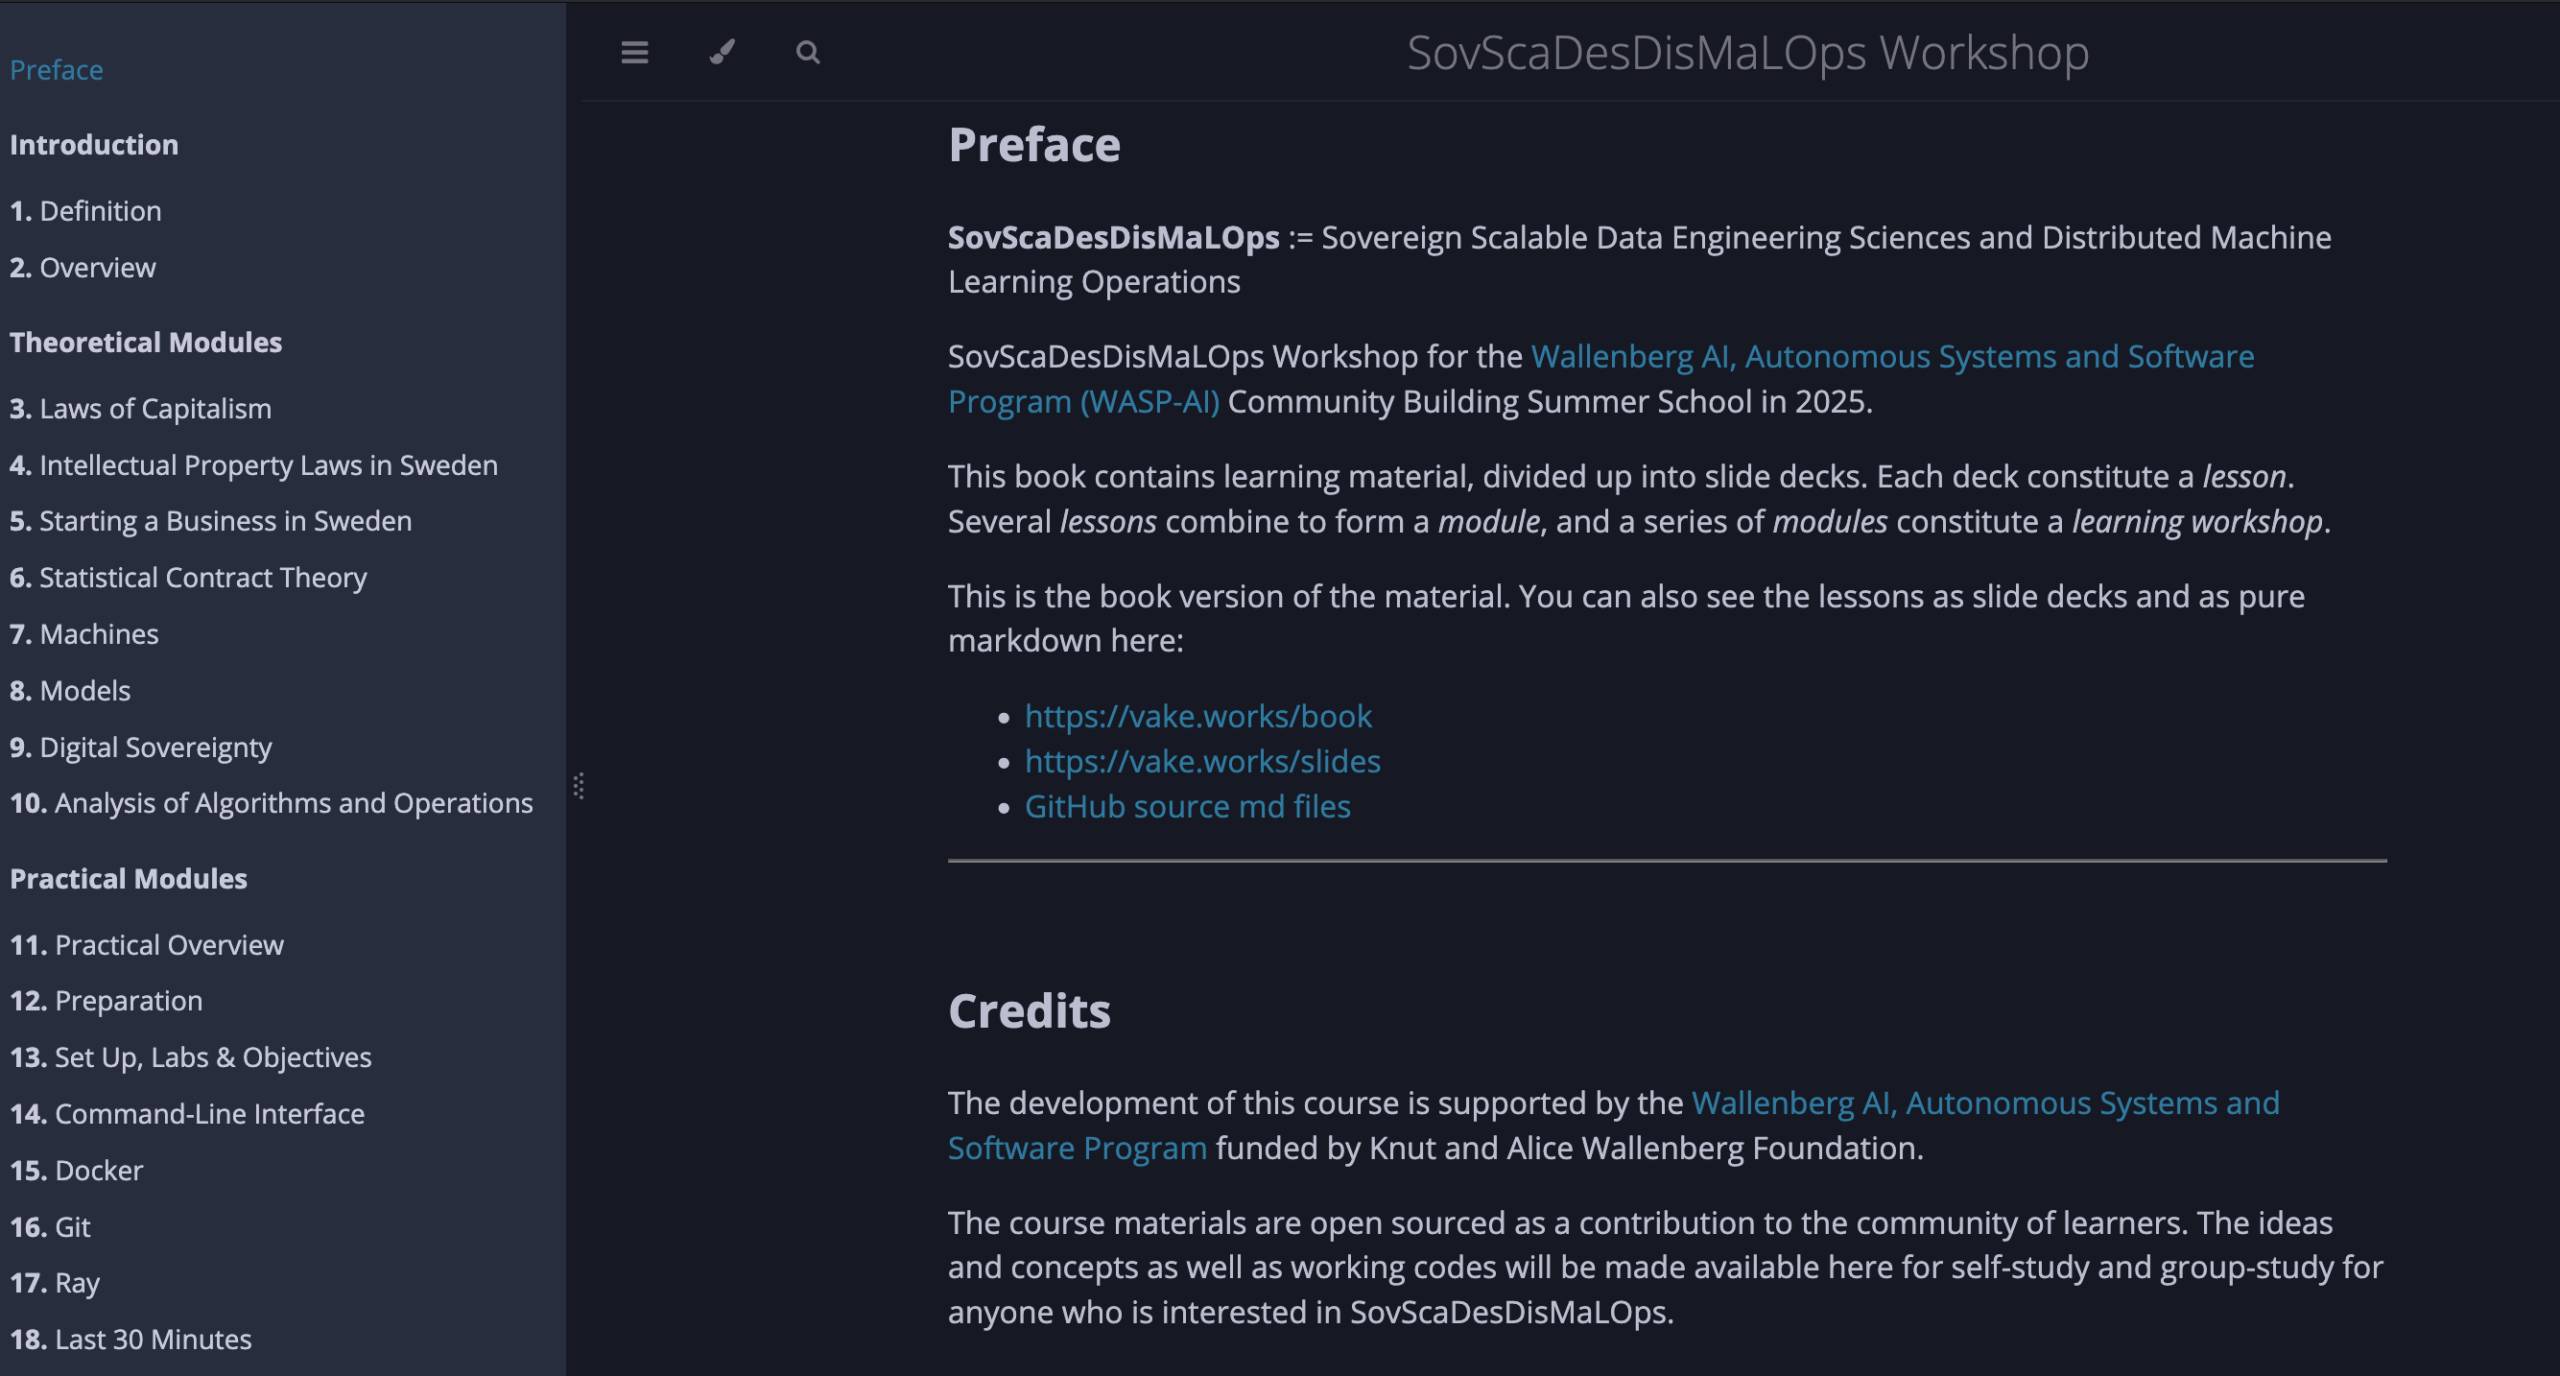Go to chapter 2. Overview
The width and height of the screenshot is (2560, 1376).
pyautogui.click(x=83, y=268)
